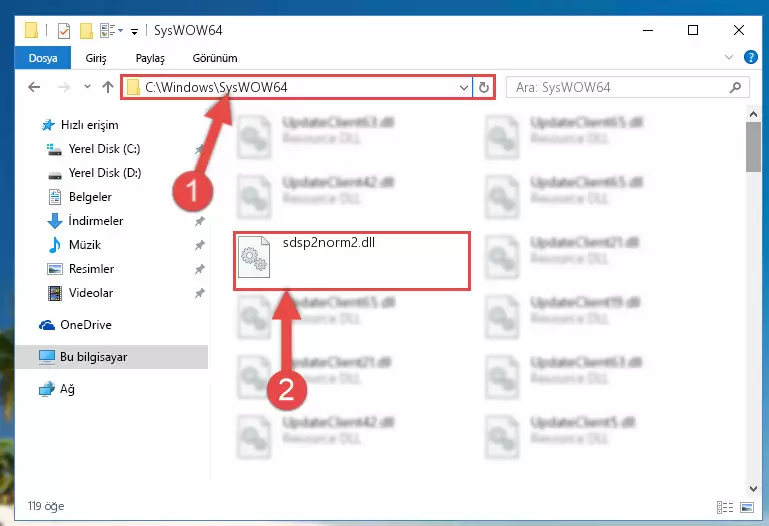Image resolution: width=769 pixels, height=526 pixels.
Task: Go up one folder level
Action: pos(108,87)
